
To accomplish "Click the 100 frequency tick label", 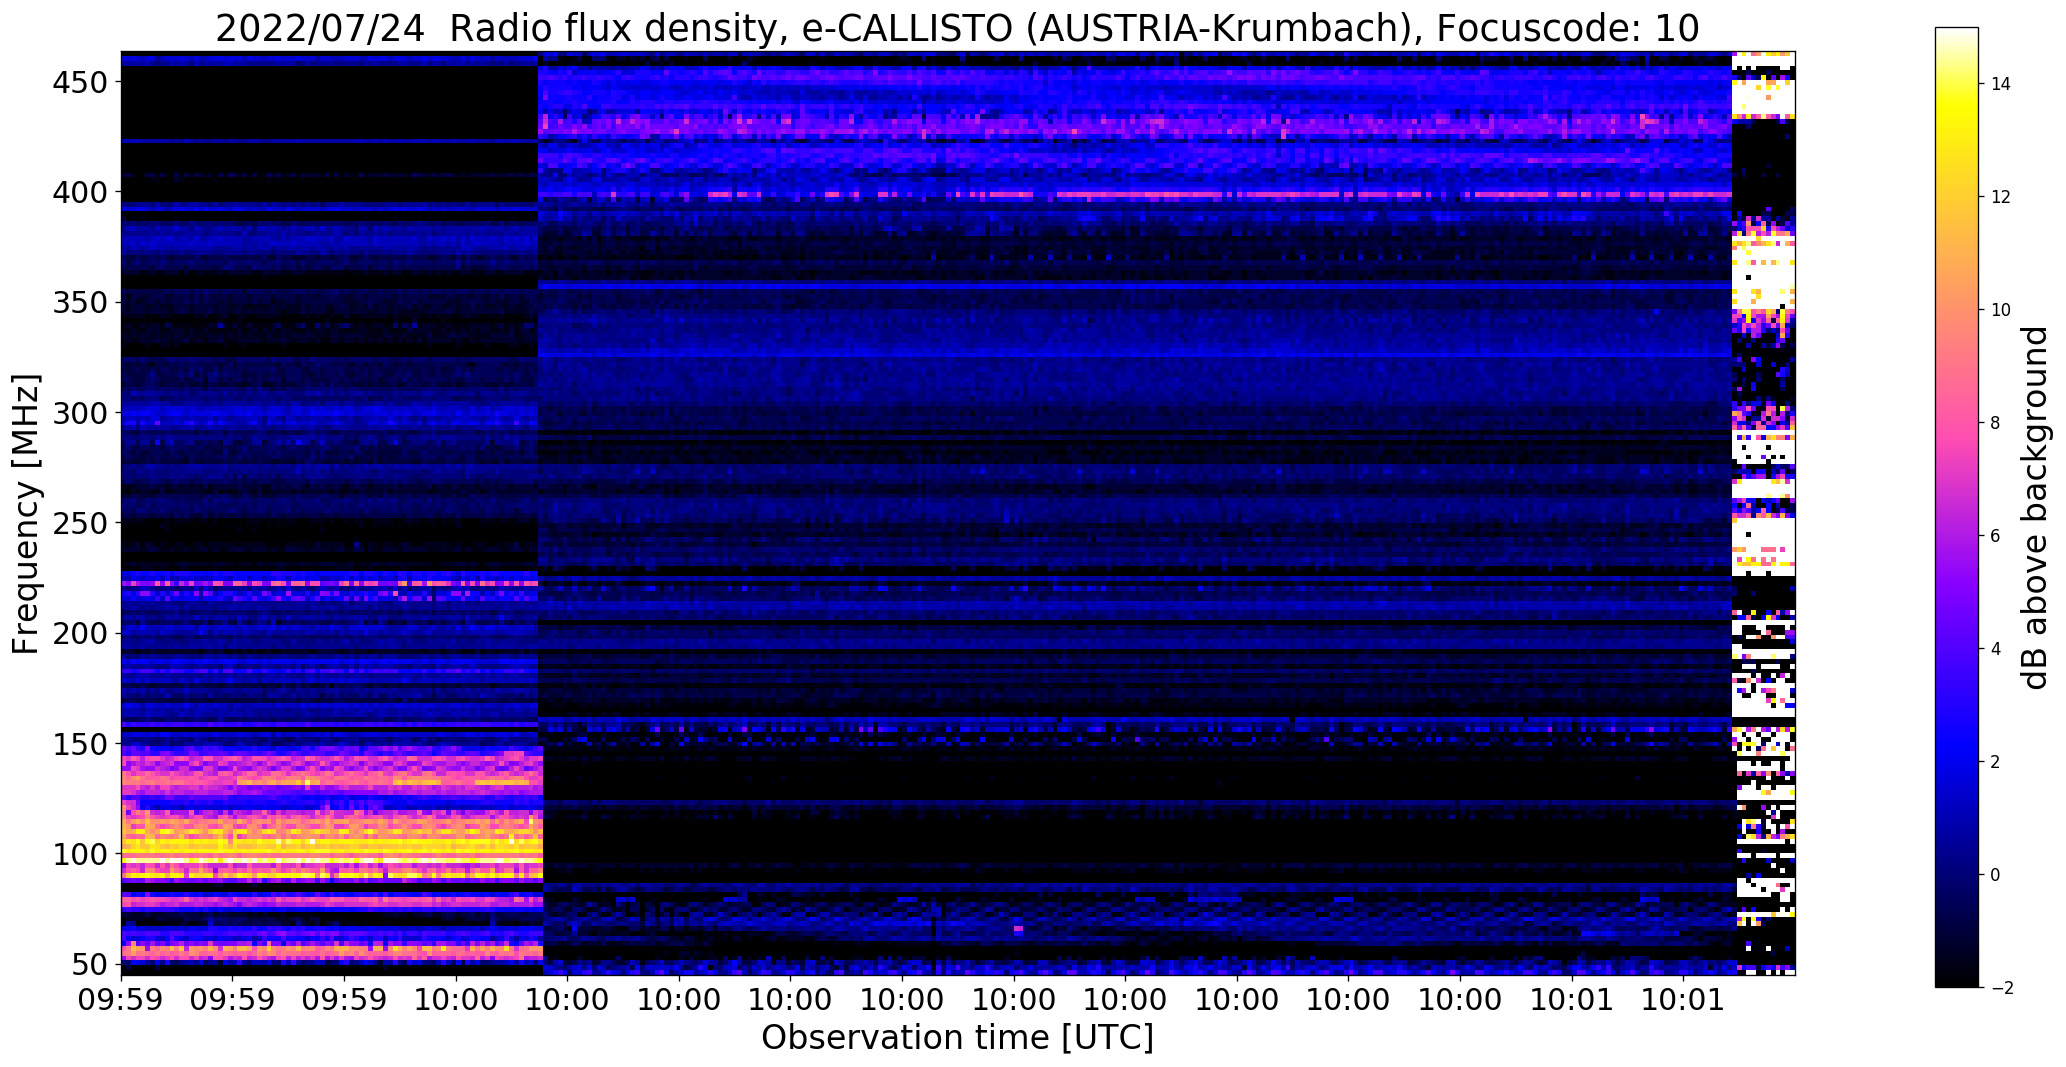I will tap(79, 855).
